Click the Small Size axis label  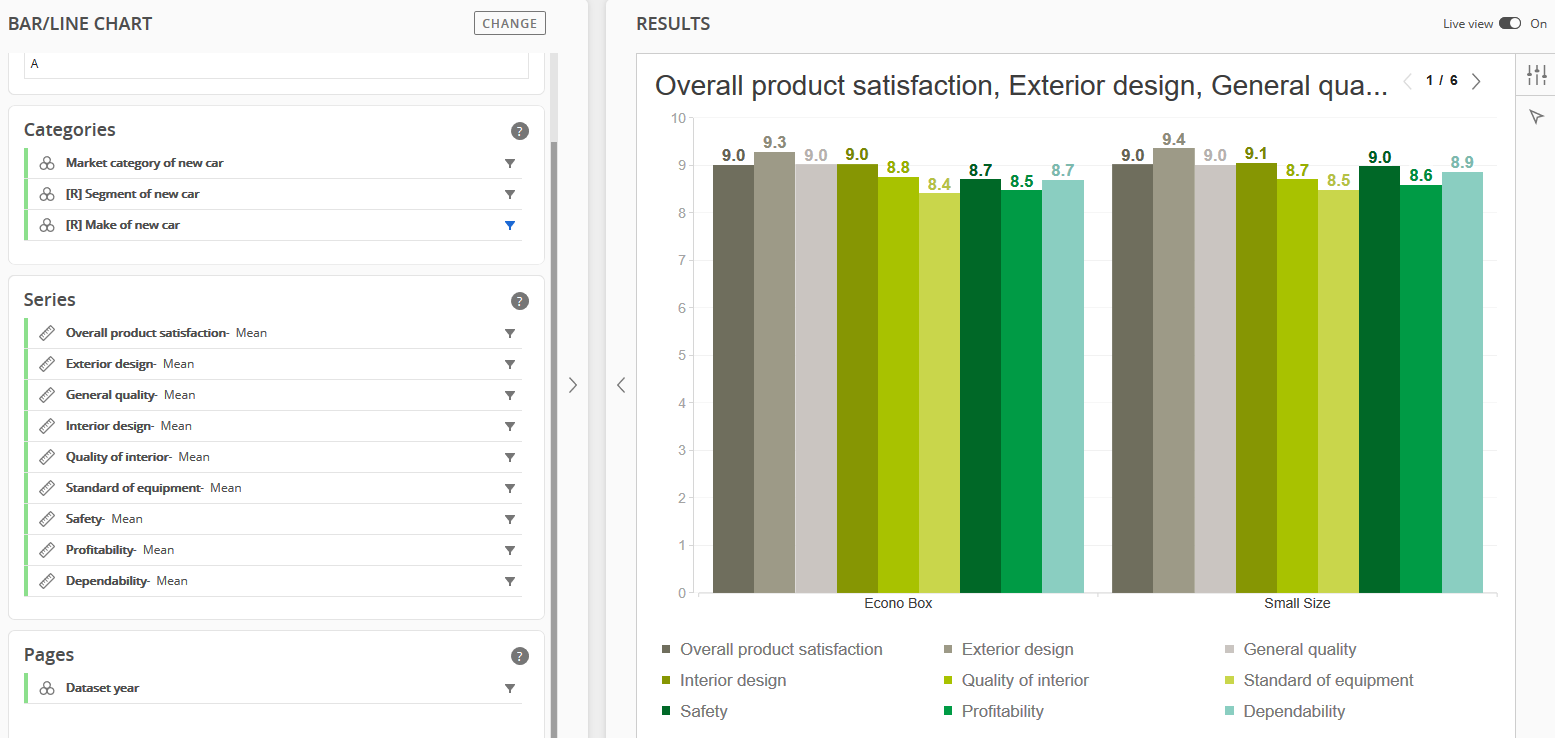(x=1297, y=604)
